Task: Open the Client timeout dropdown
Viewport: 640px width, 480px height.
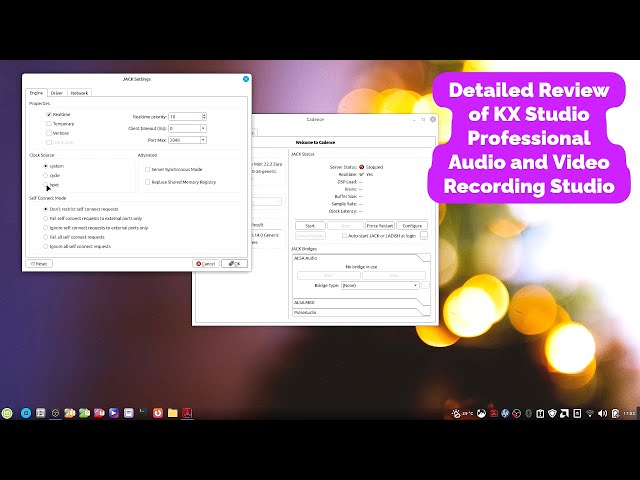Action: pyautogui.click(x=203, y=128)
